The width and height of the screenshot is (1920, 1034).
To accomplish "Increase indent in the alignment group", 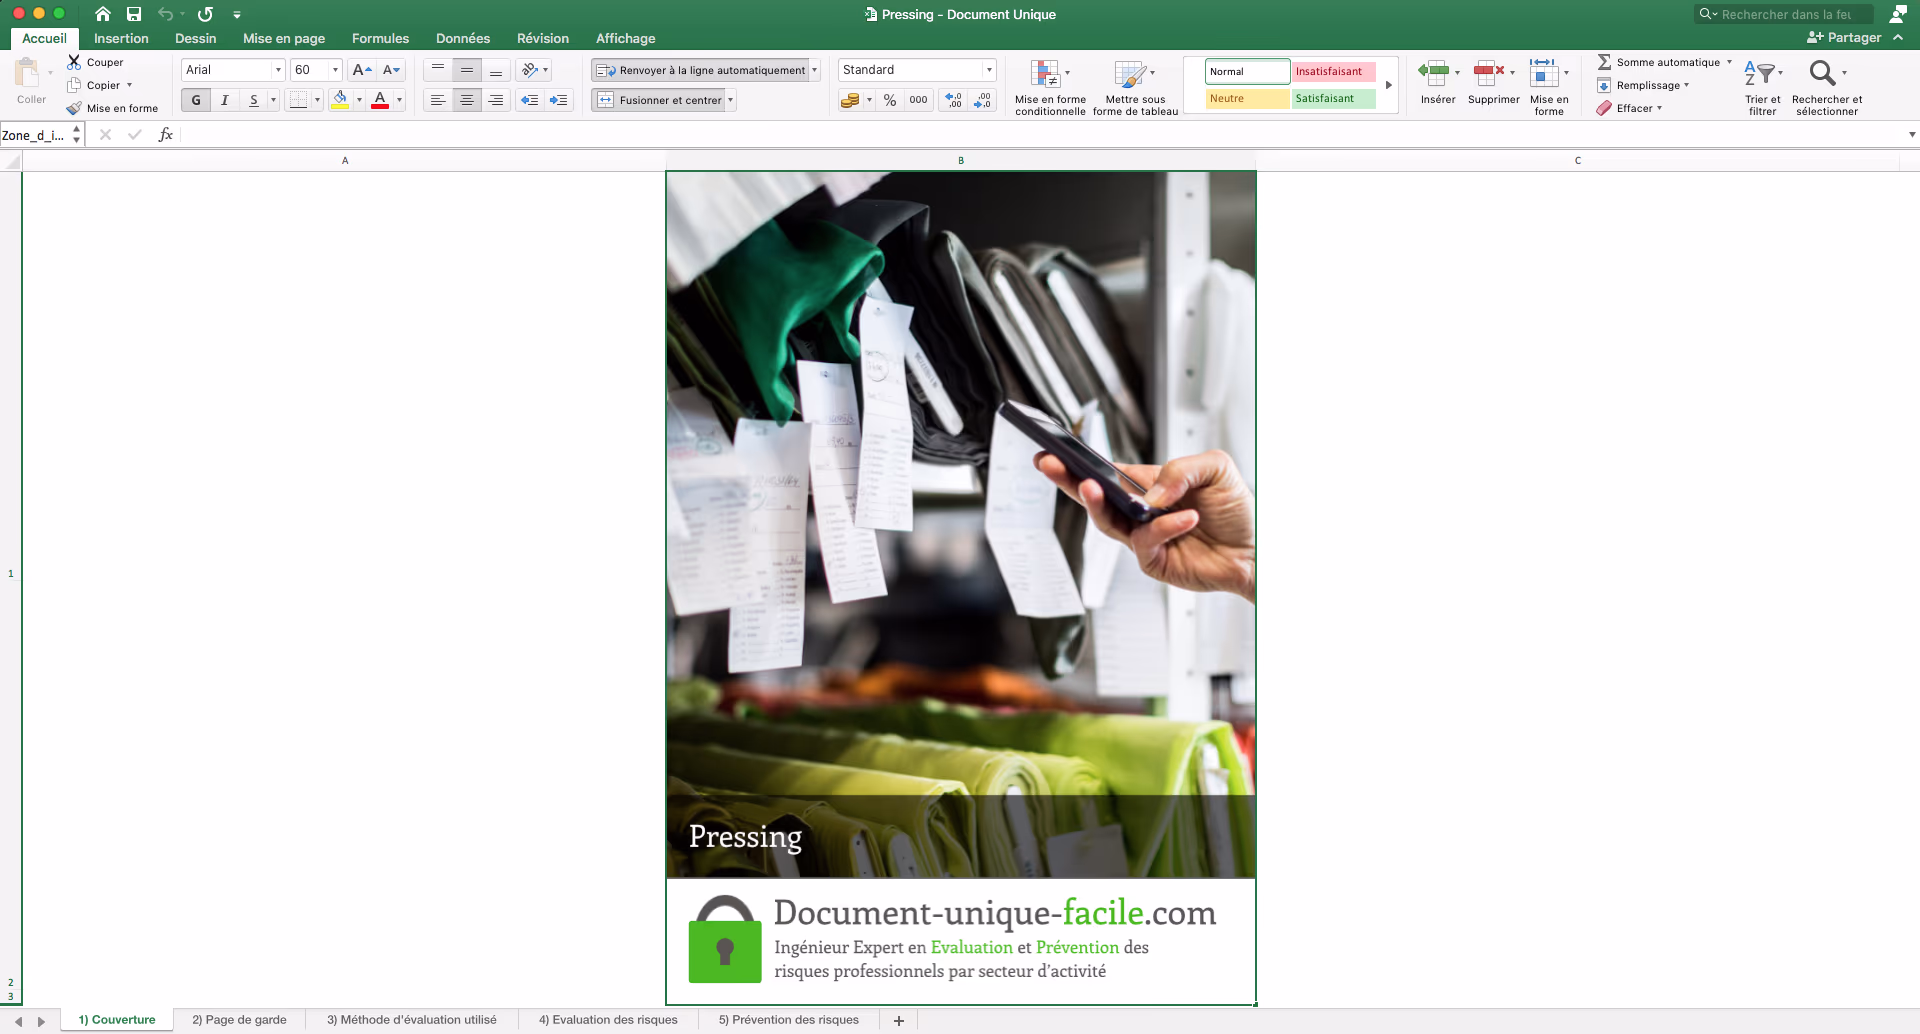I will 559,100.
